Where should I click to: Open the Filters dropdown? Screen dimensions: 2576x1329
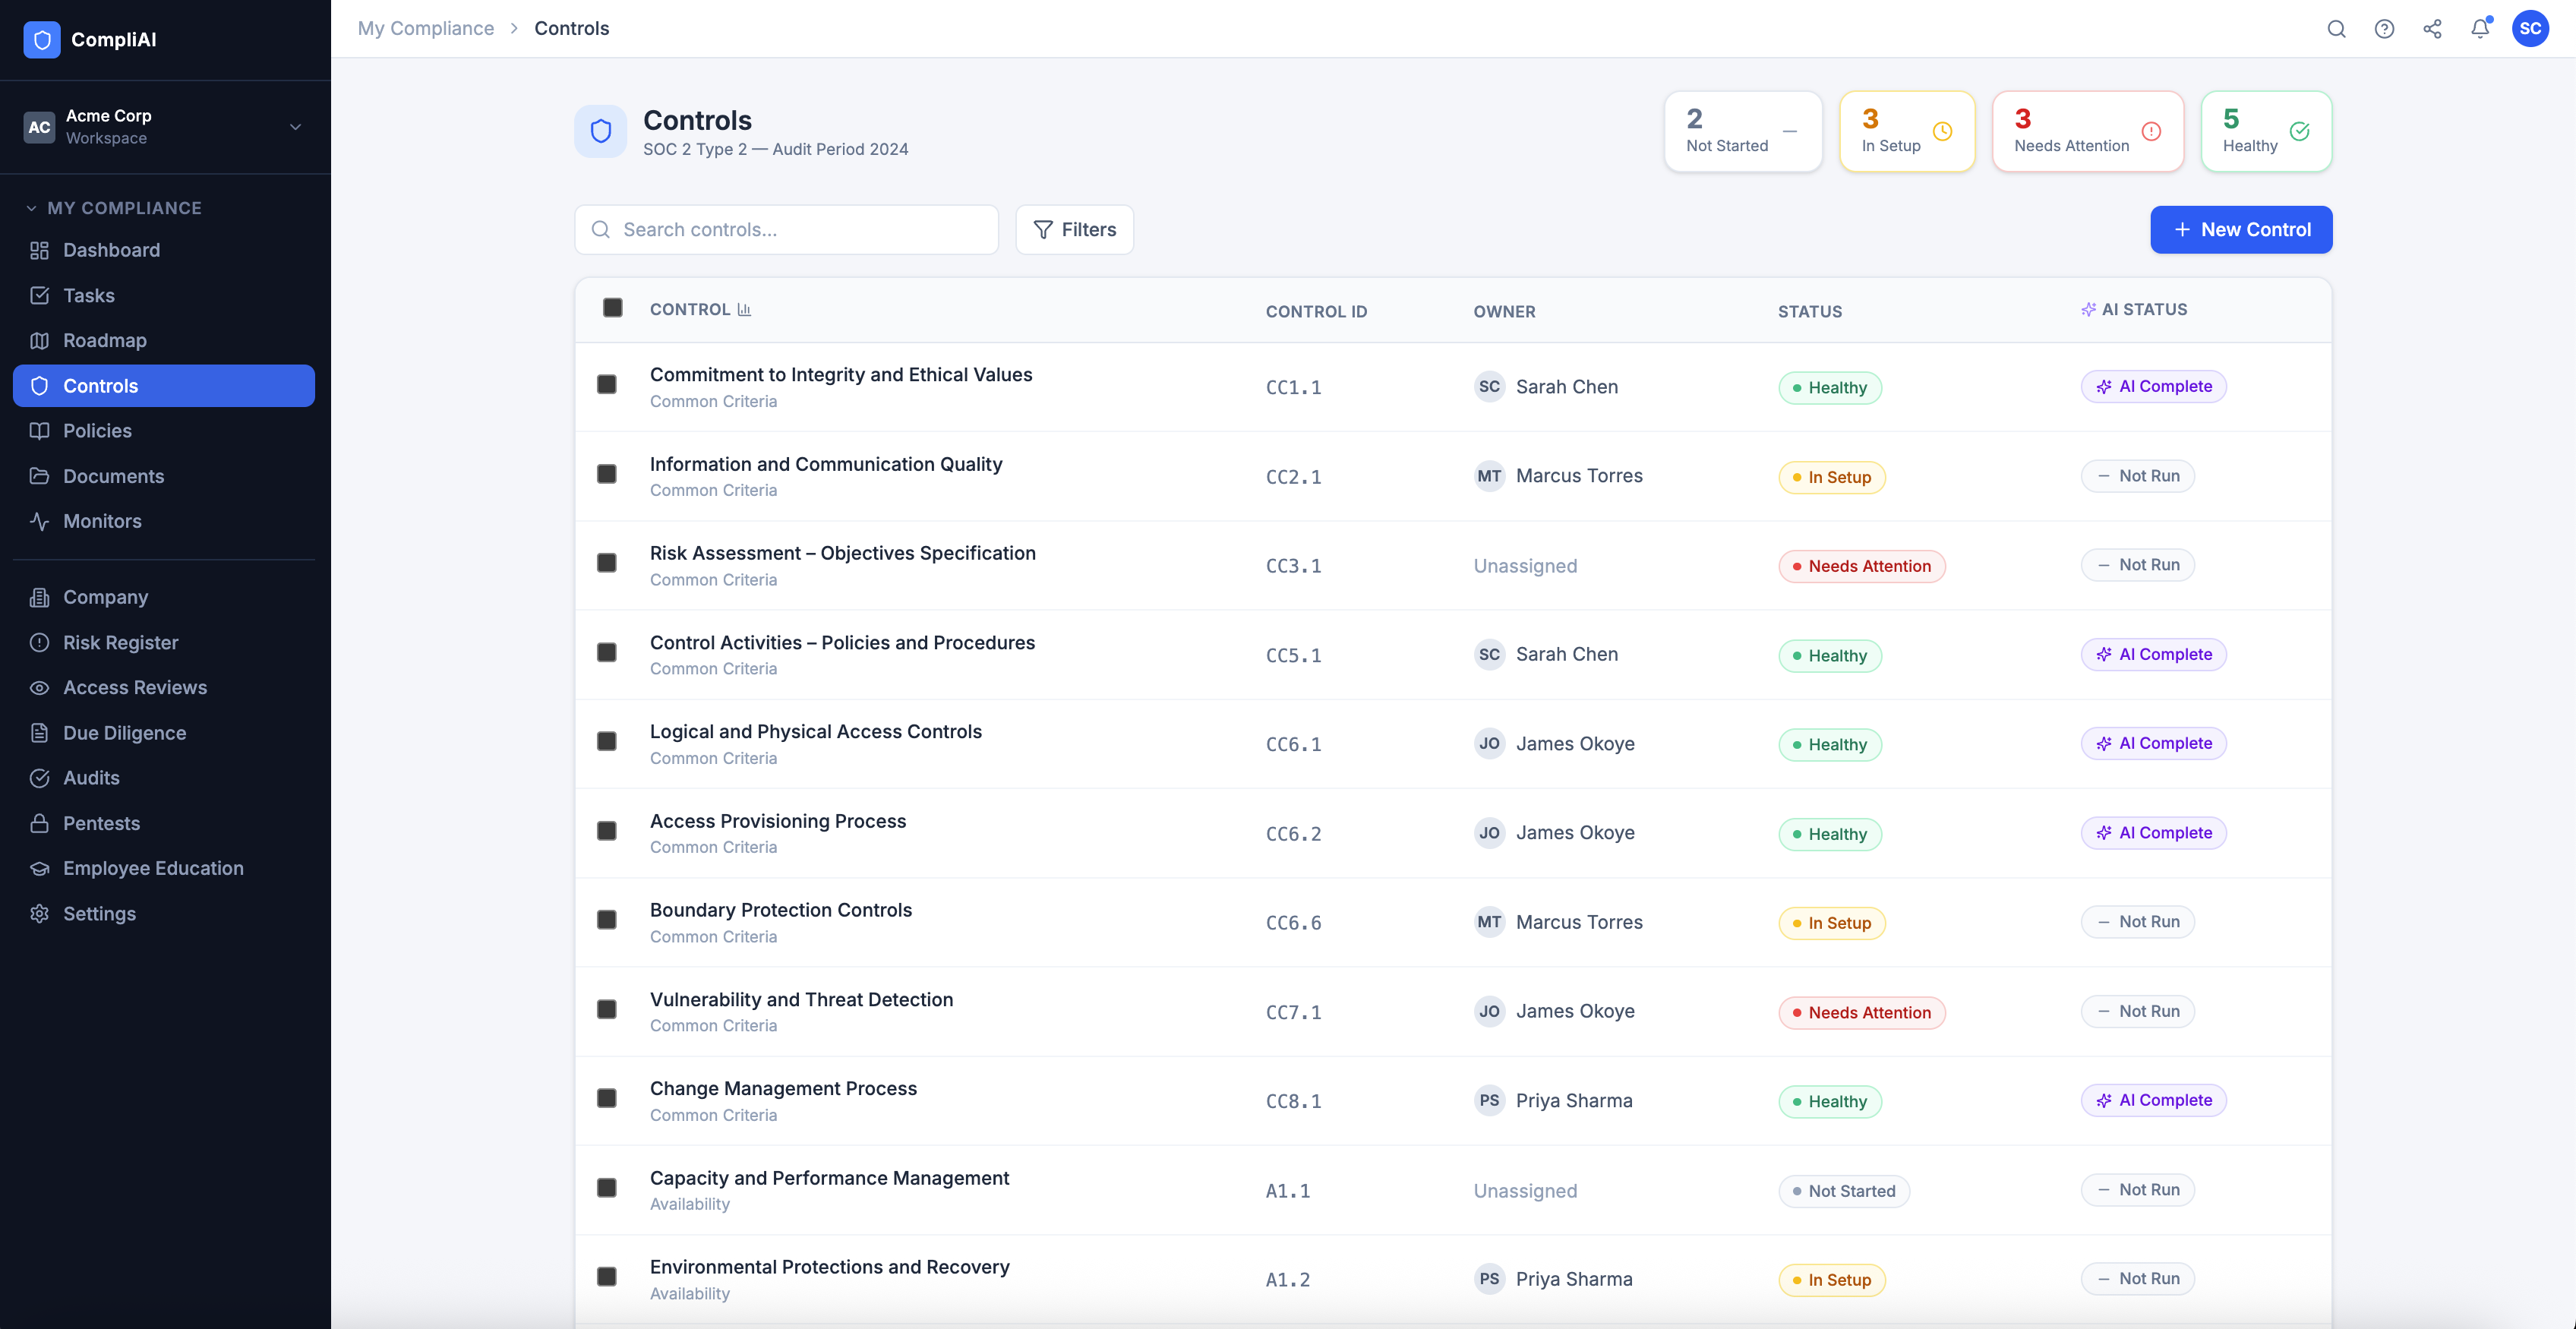[1074, 230]
